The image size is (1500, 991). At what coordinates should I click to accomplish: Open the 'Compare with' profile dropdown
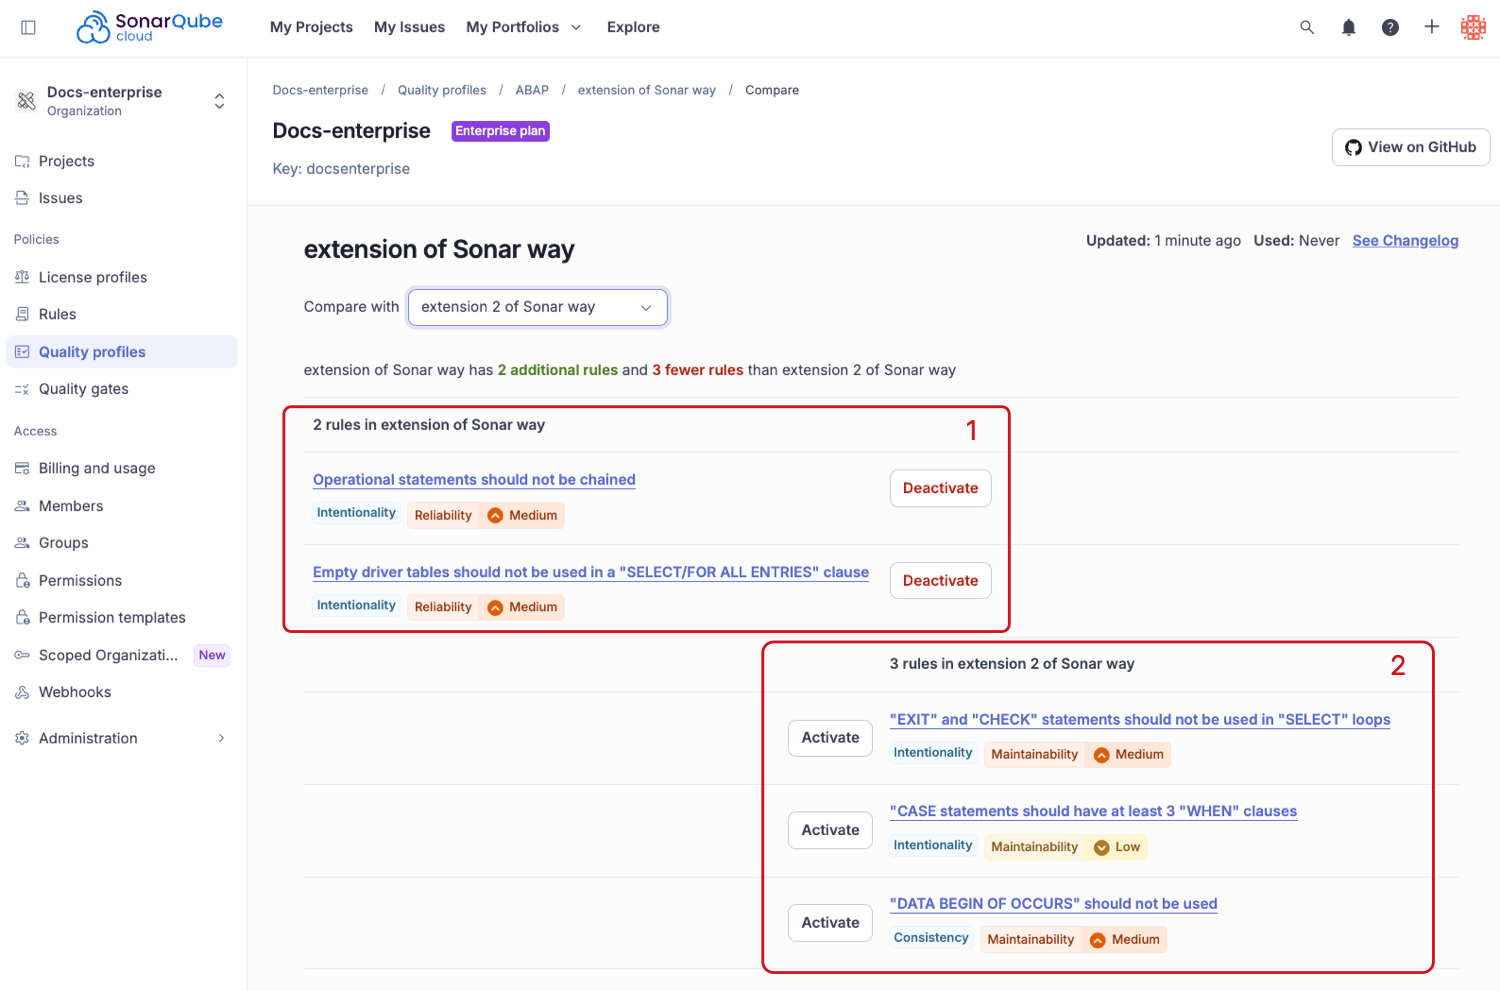[x=537, y=307]
